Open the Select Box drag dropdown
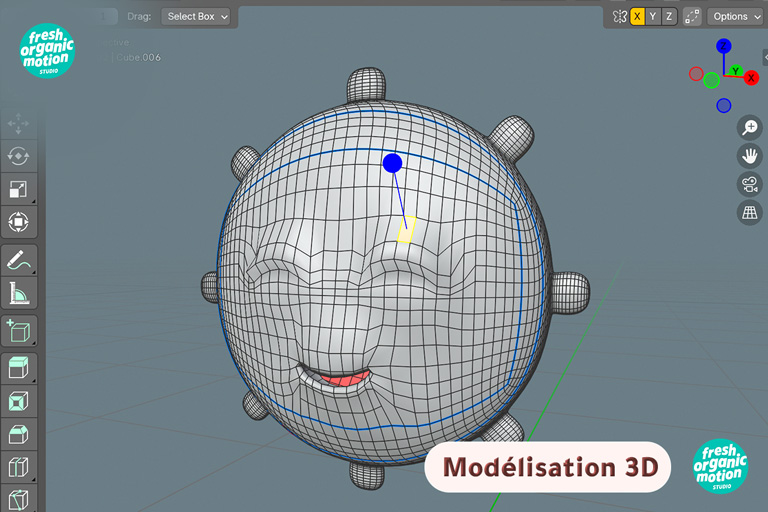The width and height of the screenshot is (768, 512). click(196, 16)
